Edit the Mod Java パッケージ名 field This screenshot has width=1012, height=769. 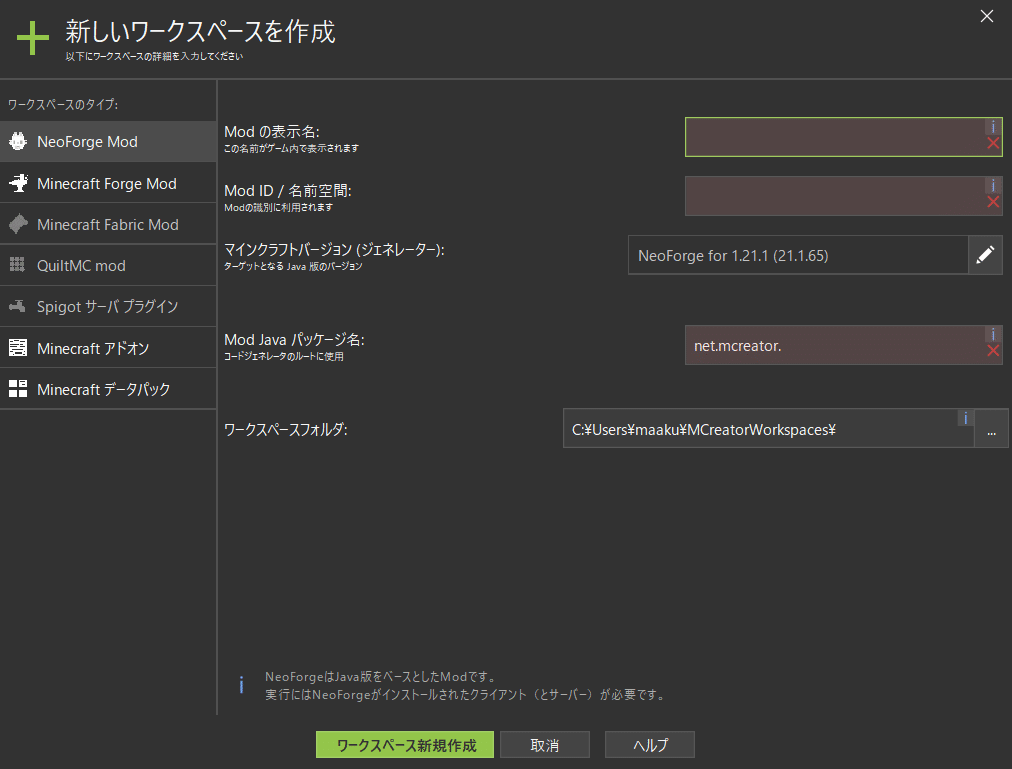(844, 345)
